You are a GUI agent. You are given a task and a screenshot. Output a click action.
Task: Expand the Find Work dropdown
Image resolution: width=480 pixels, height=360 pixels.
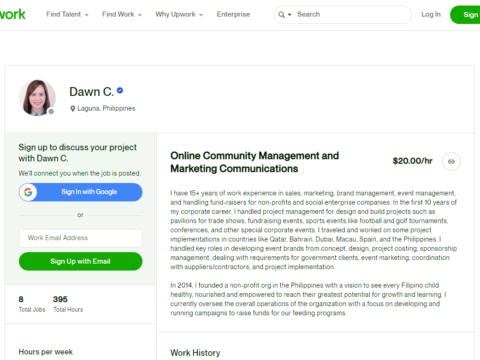122,14
